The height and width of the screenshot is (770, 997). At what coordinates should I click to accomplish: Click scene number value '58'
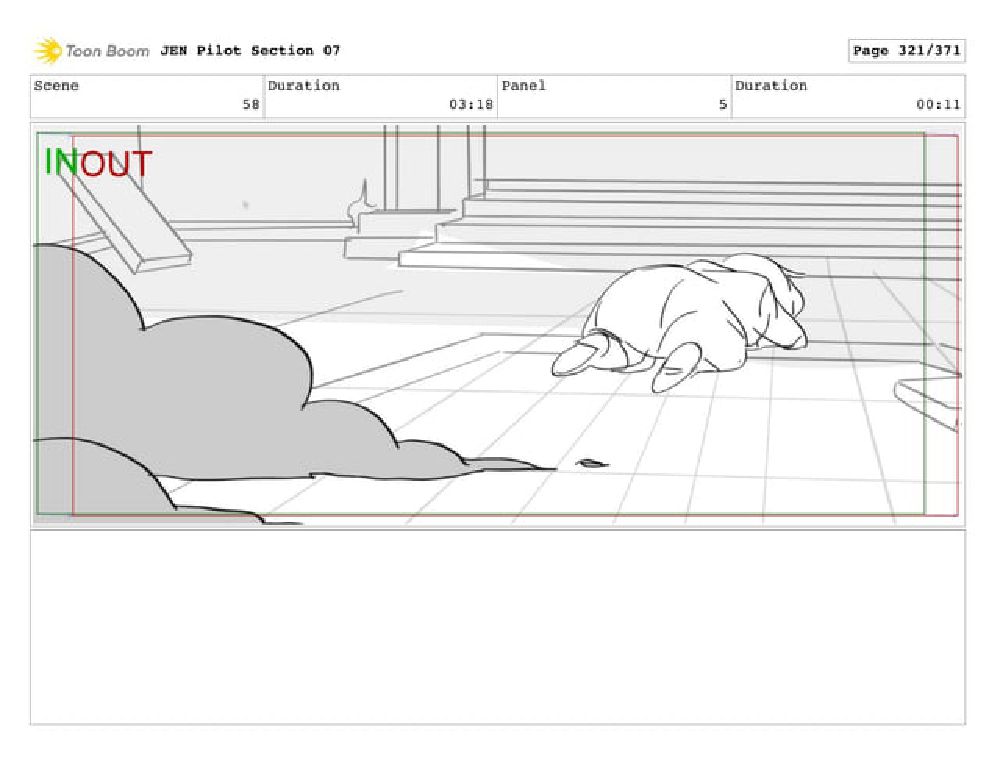click(x=251, y=104)
